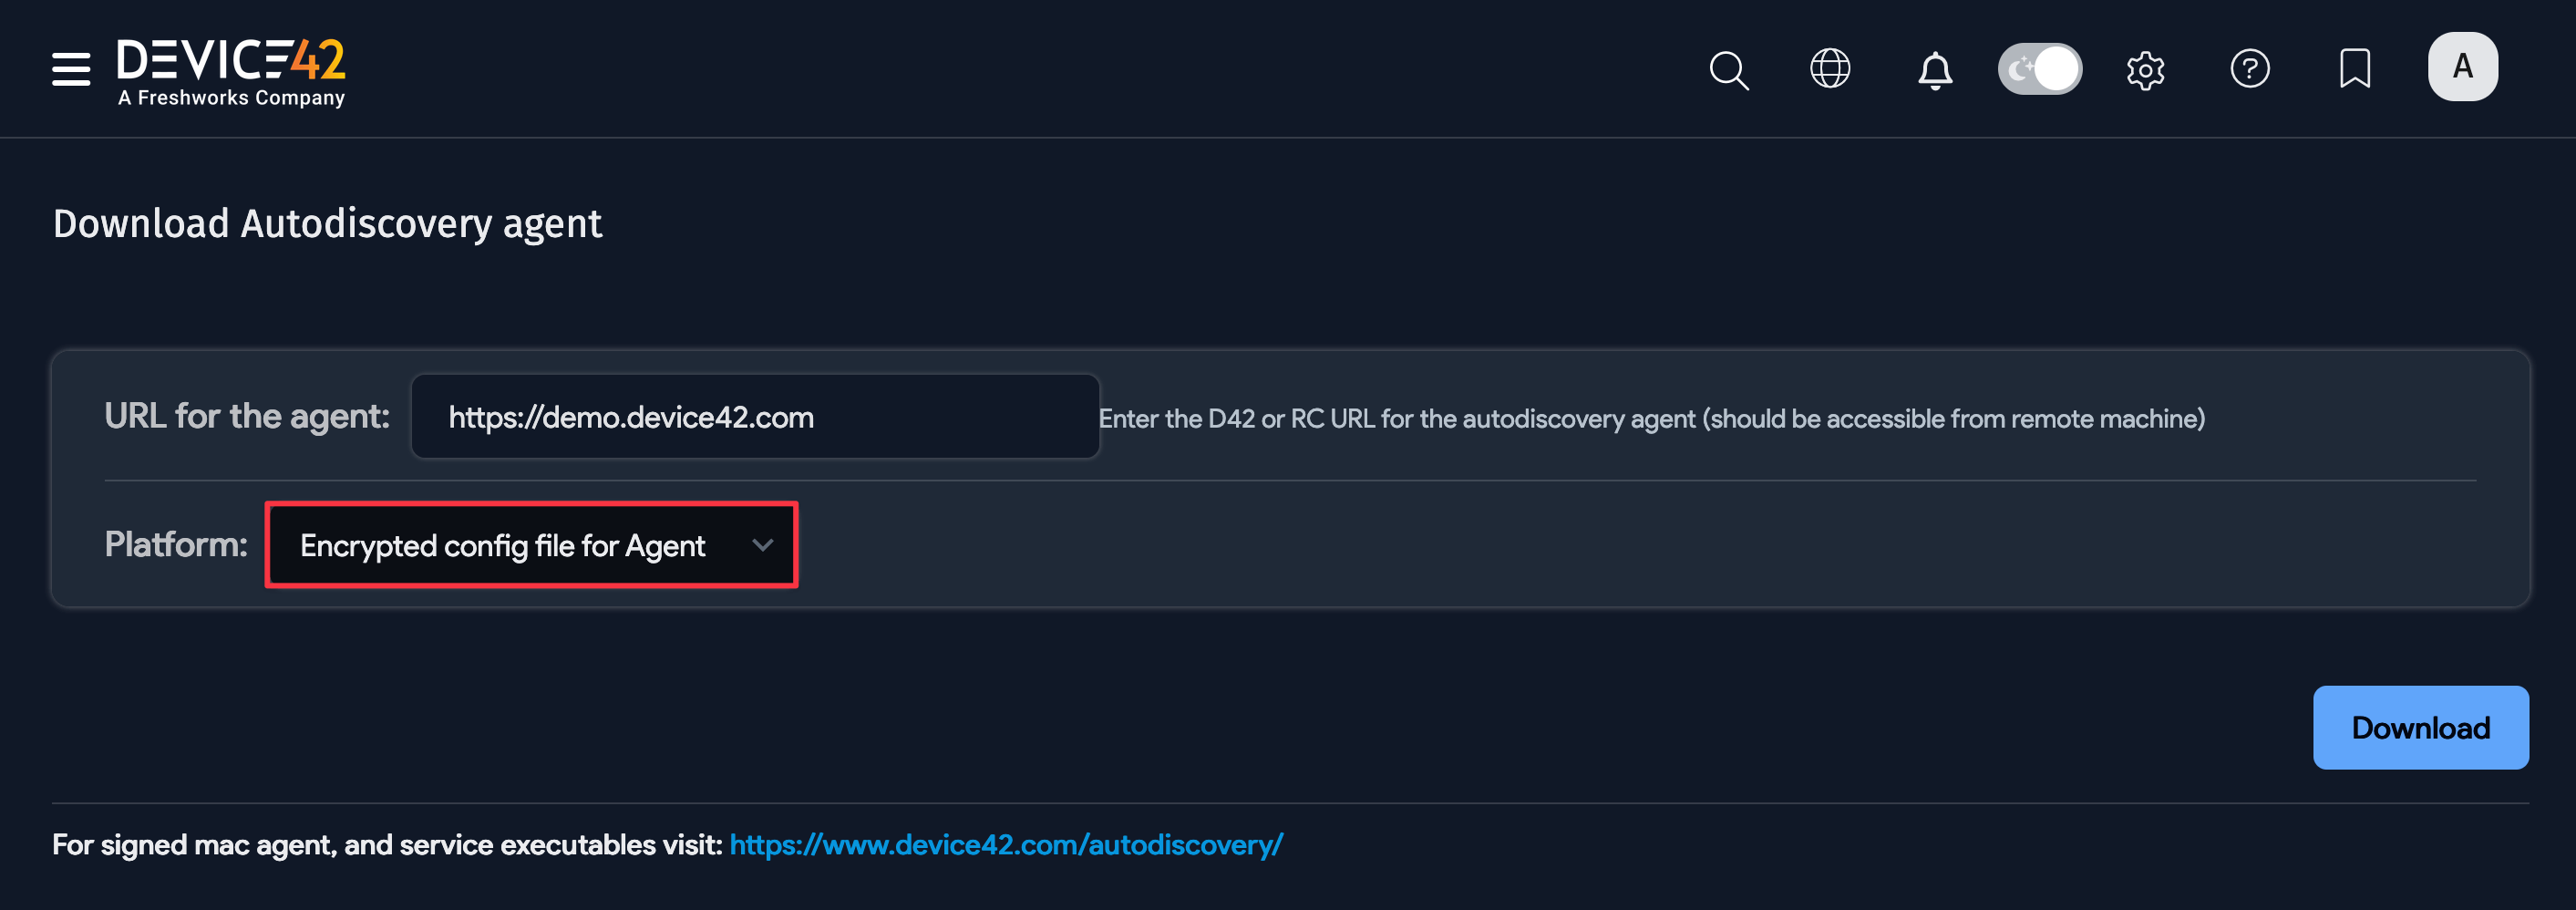
Task: Select the globe language icon
Action: point(1830,68)
